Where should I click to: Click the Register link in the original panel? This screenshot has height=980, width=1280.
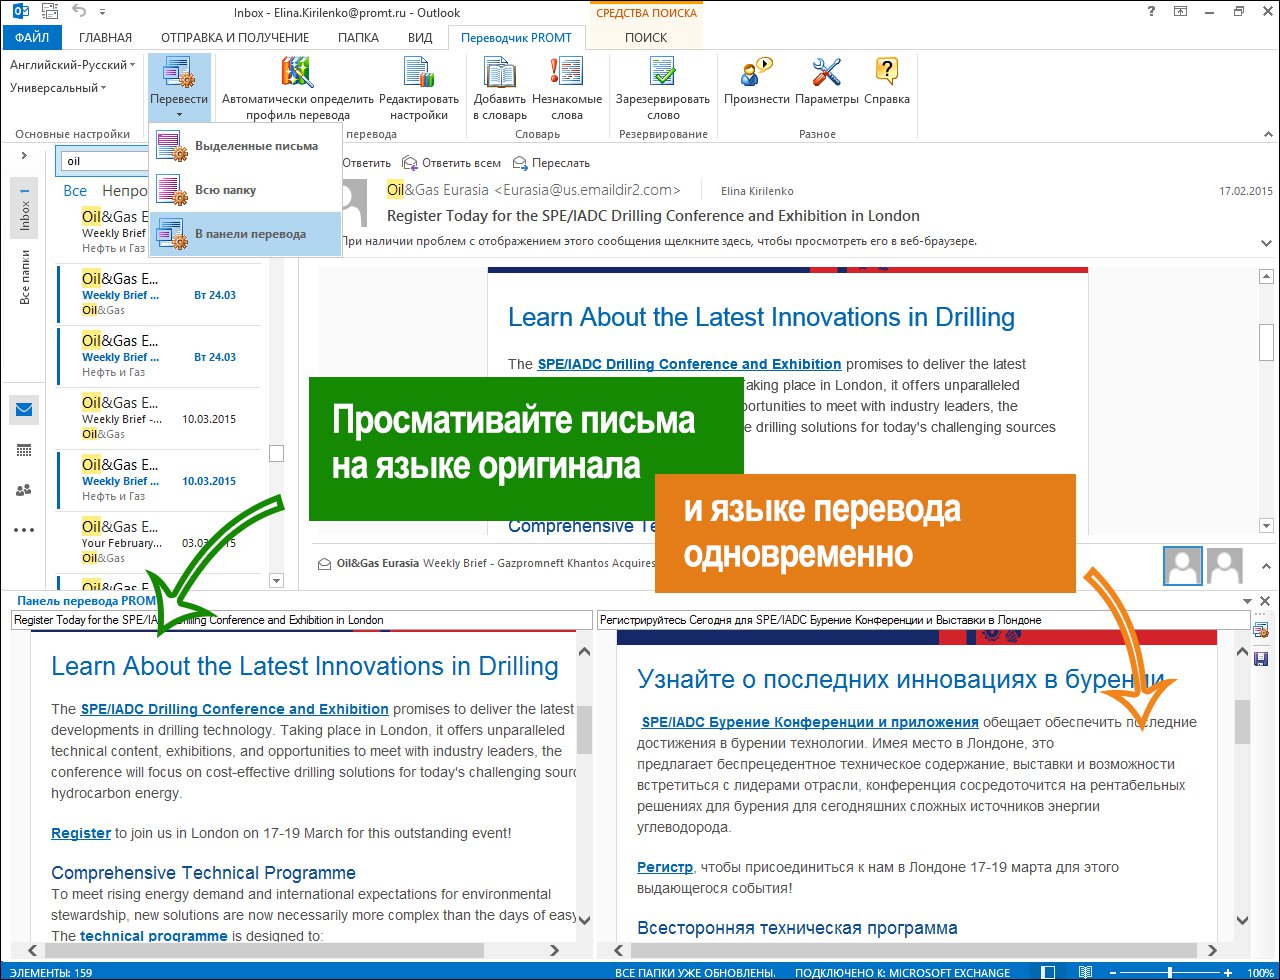(x=81, y=833)
